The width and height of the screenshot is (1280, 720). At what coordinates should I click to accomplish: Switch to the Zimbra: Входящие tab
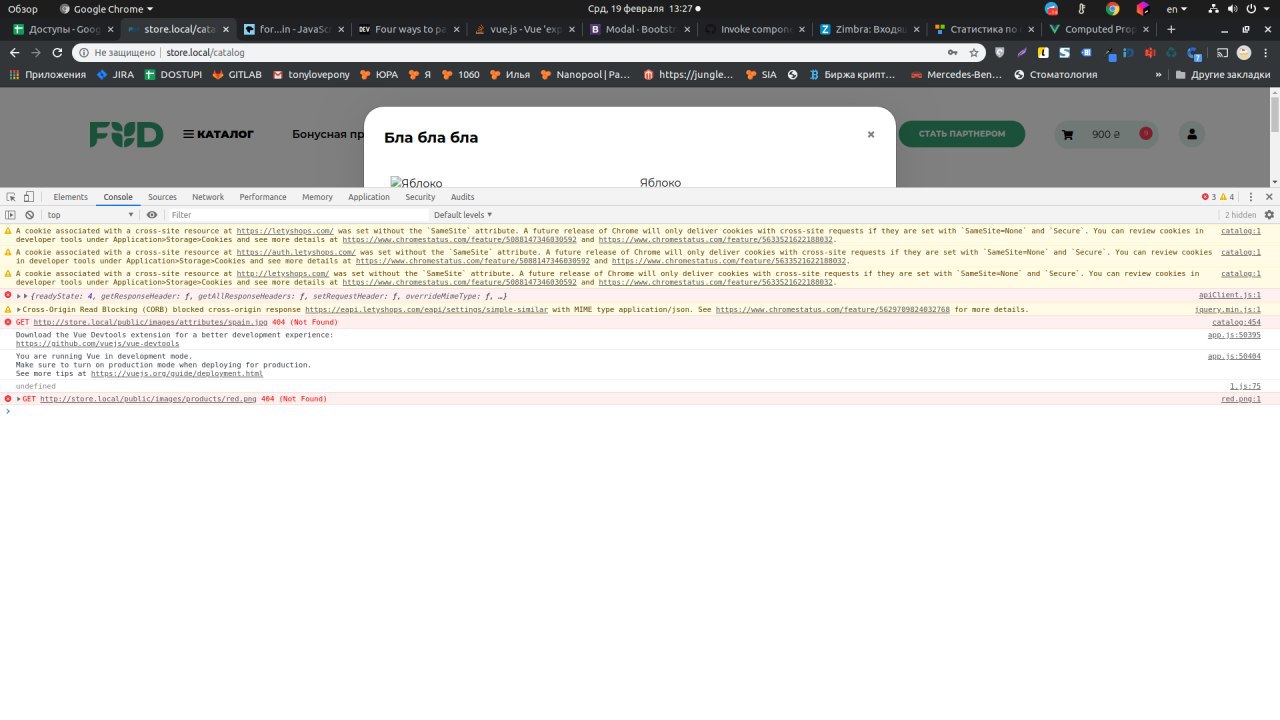point(868,29)
